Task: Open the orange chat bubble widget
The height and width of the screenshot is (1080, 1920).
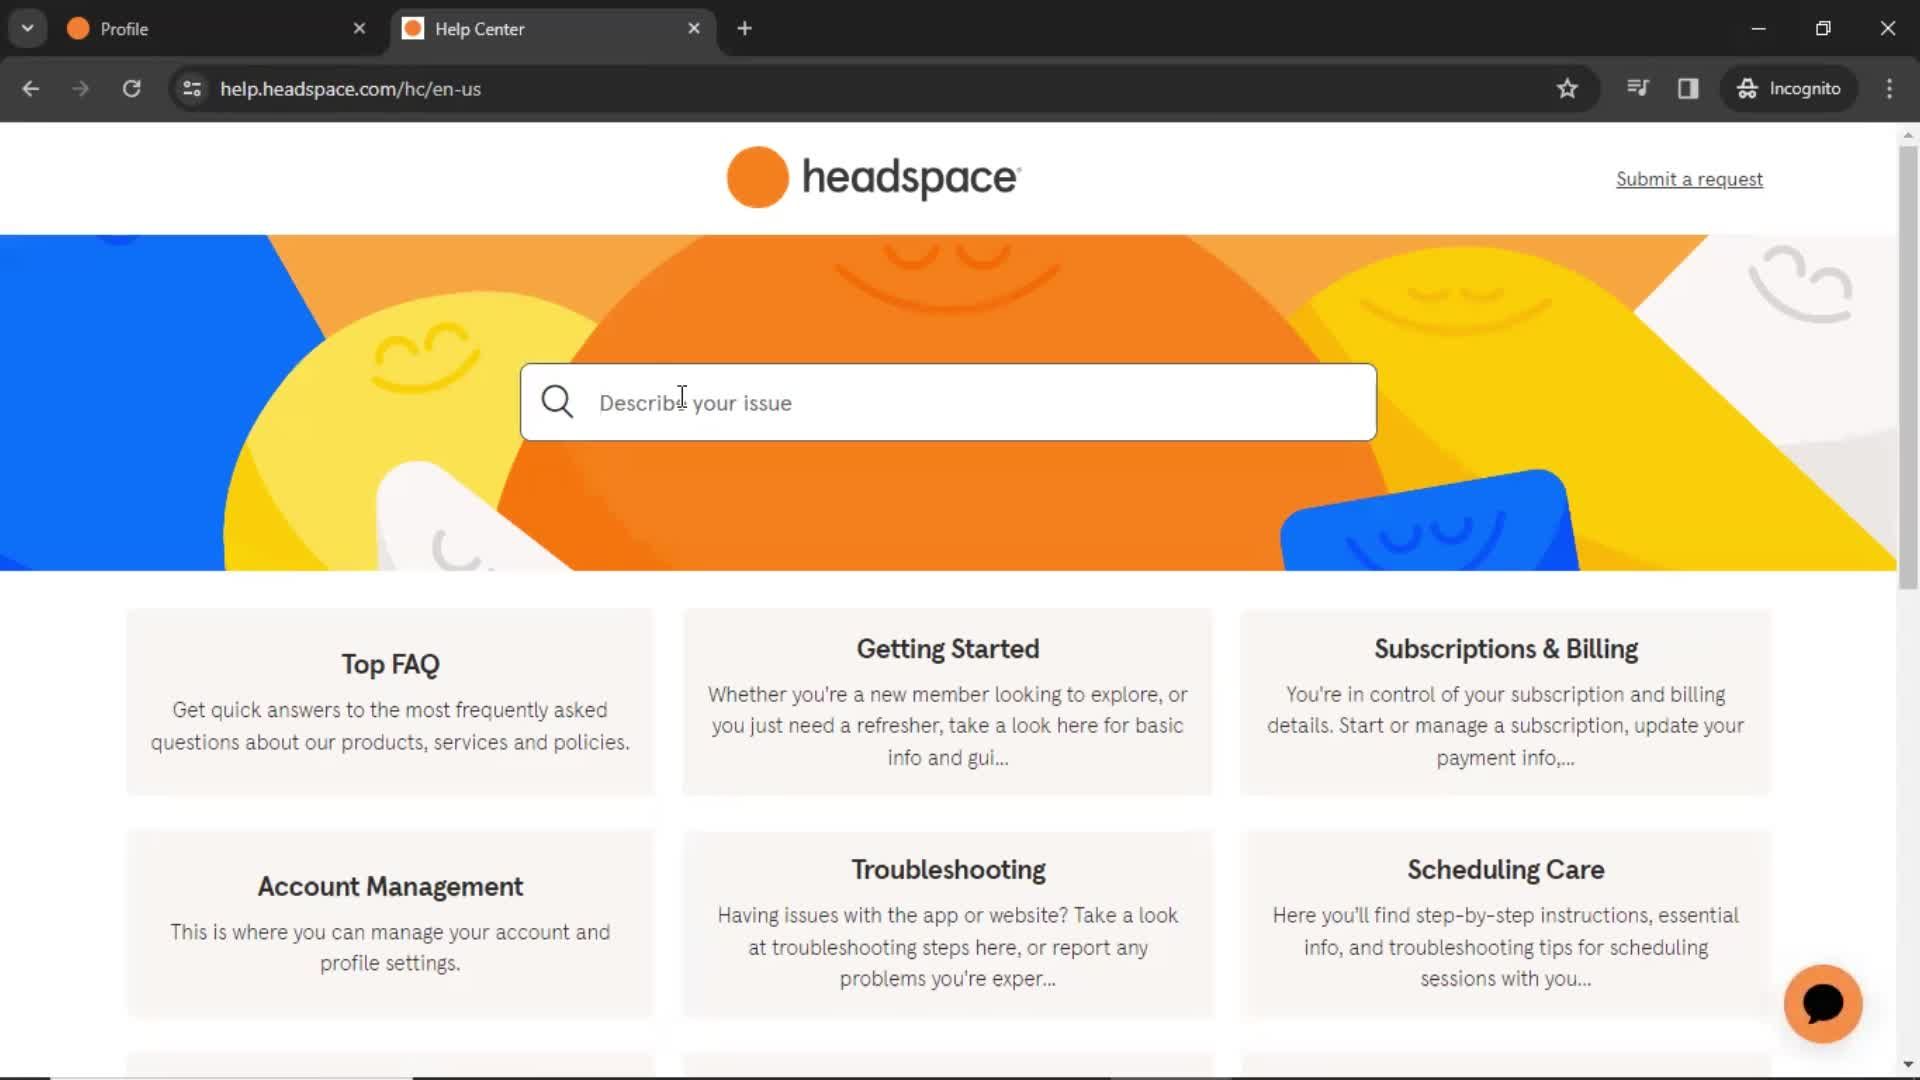Action: coord(1822,1003)
